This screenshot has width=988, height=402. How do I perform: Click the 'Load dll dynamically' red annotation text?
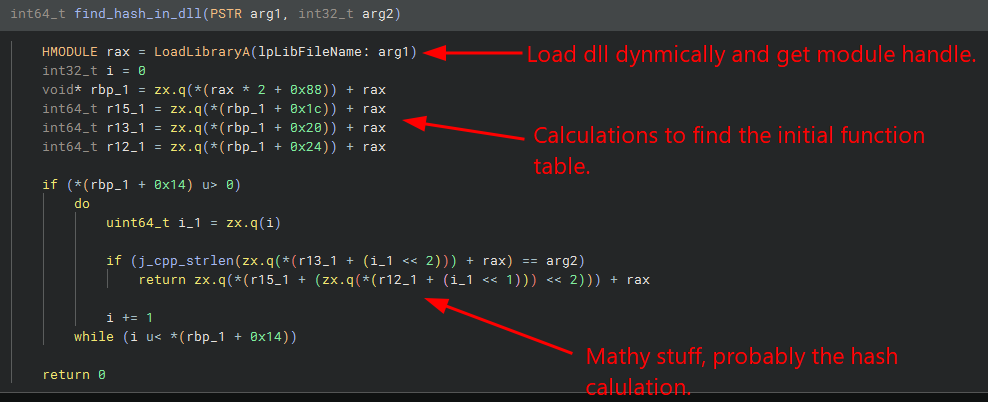(750, 55)
